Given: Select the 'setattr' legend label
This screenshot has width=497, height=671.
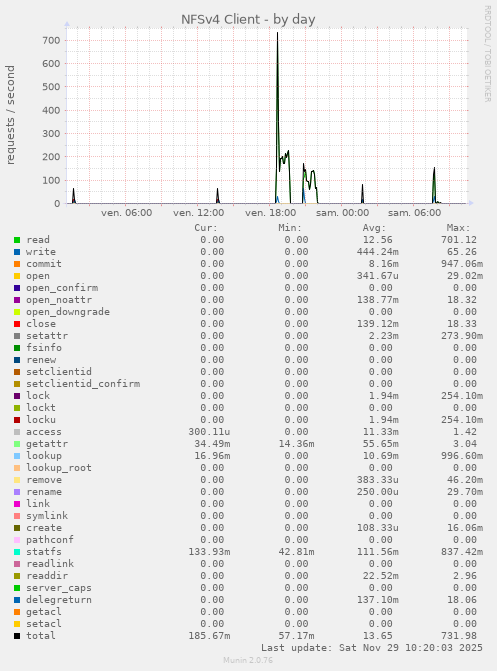Looking at the screenshot, I should pos(47,336).
